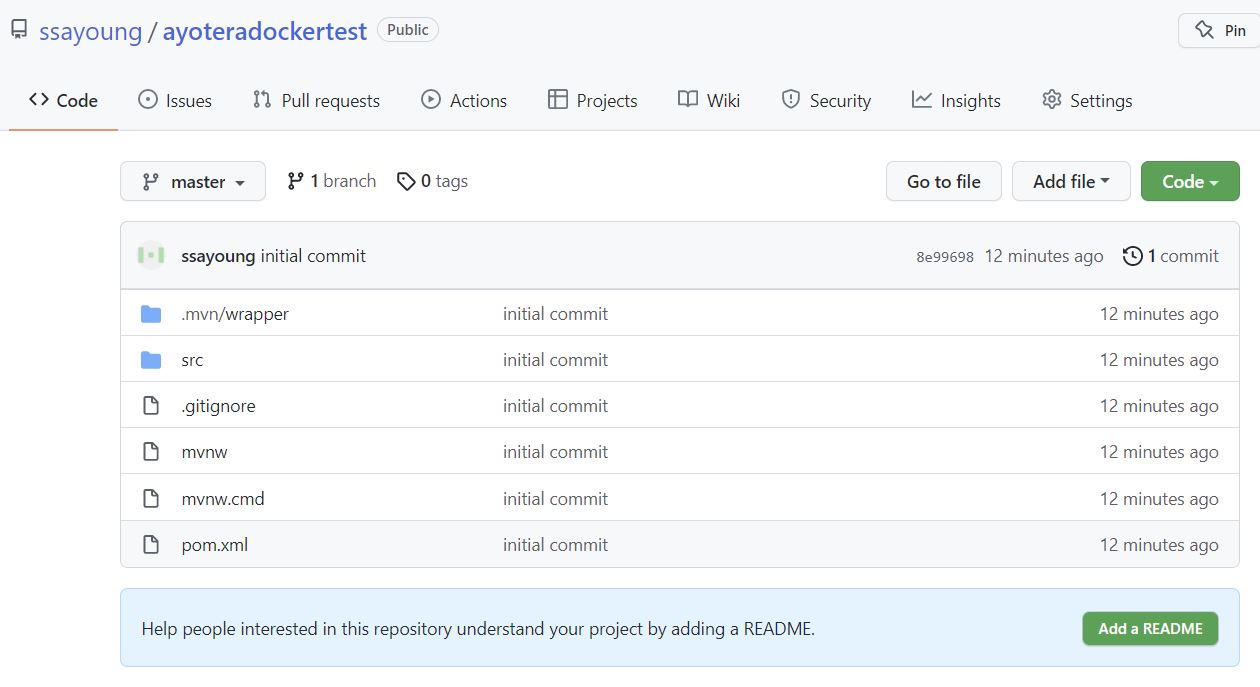Viewport: 1260px width, 687px height.
Task: Click the branch icon beside 1 branch
Action: pos(295,181)
